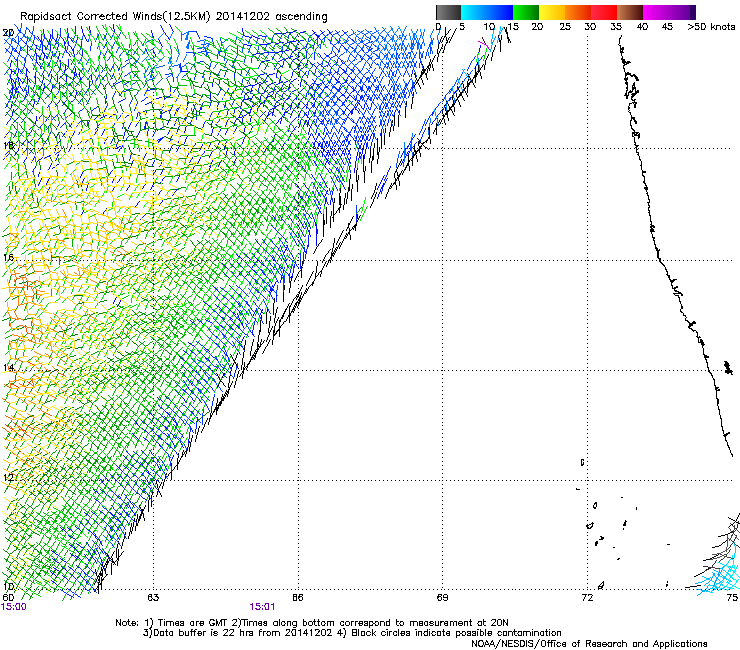Click the latitude label '18'
740x650 pixels.
point(8,145)
